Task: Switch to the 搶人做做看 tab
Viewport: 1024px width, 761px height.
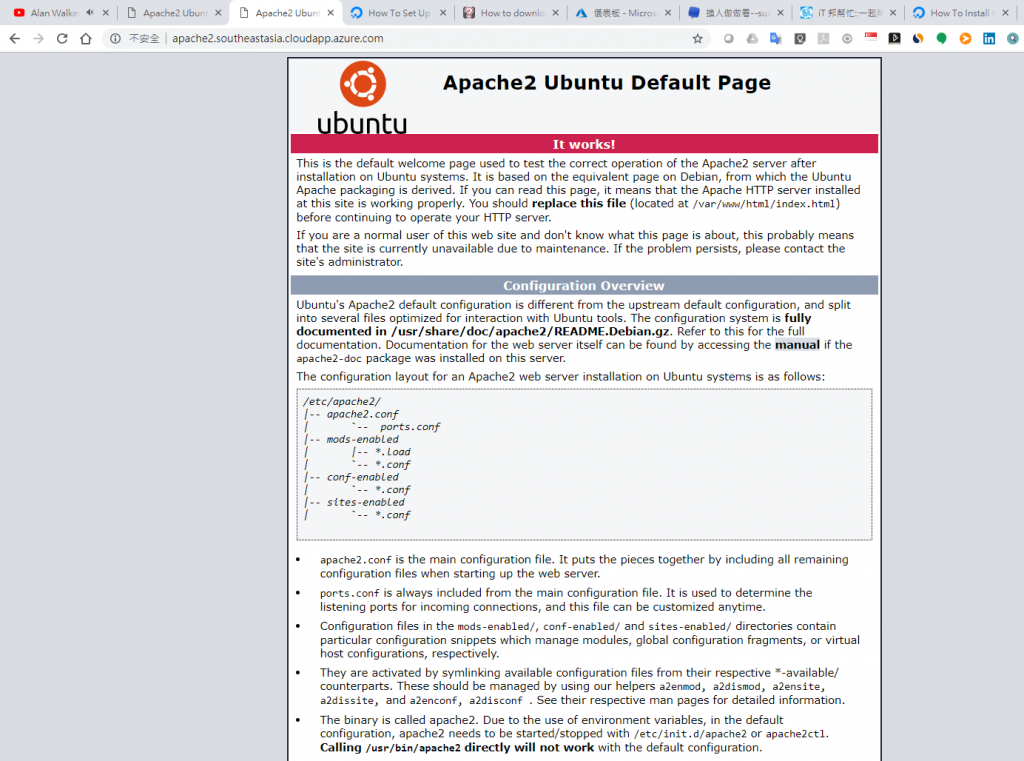Action: click(737, 12)
